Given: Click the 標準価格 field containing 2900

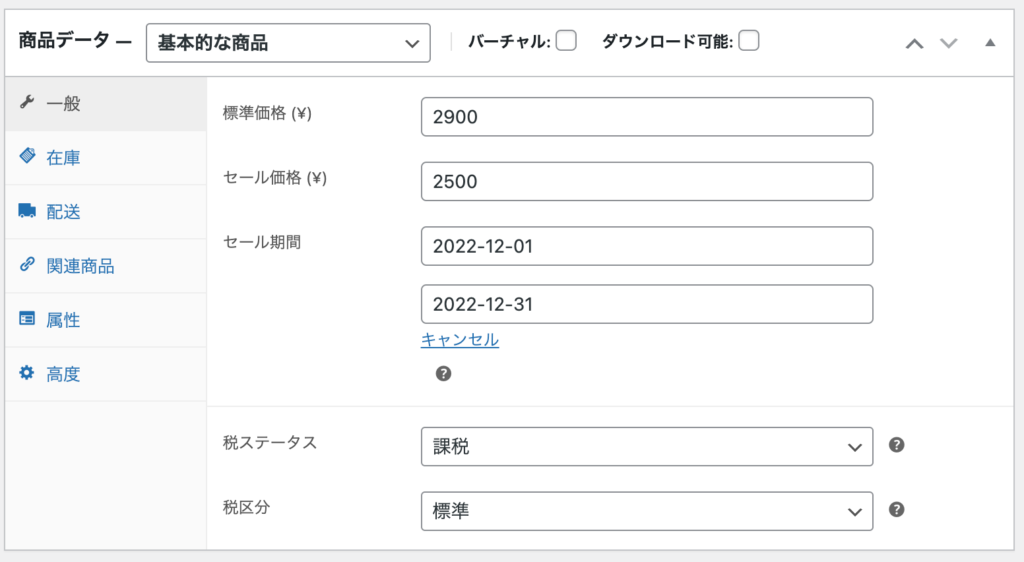Looking at the screenshot, I should click(x=647, y=117).
